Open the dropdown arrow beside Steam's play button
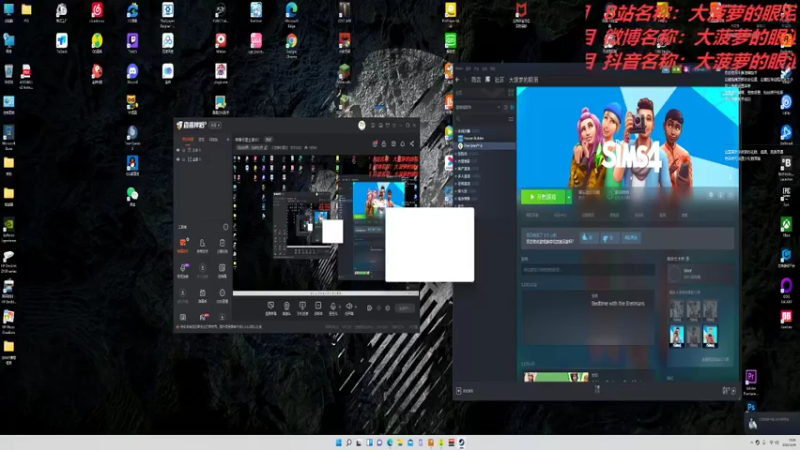The image size is (800, 450). pos(569,197)
